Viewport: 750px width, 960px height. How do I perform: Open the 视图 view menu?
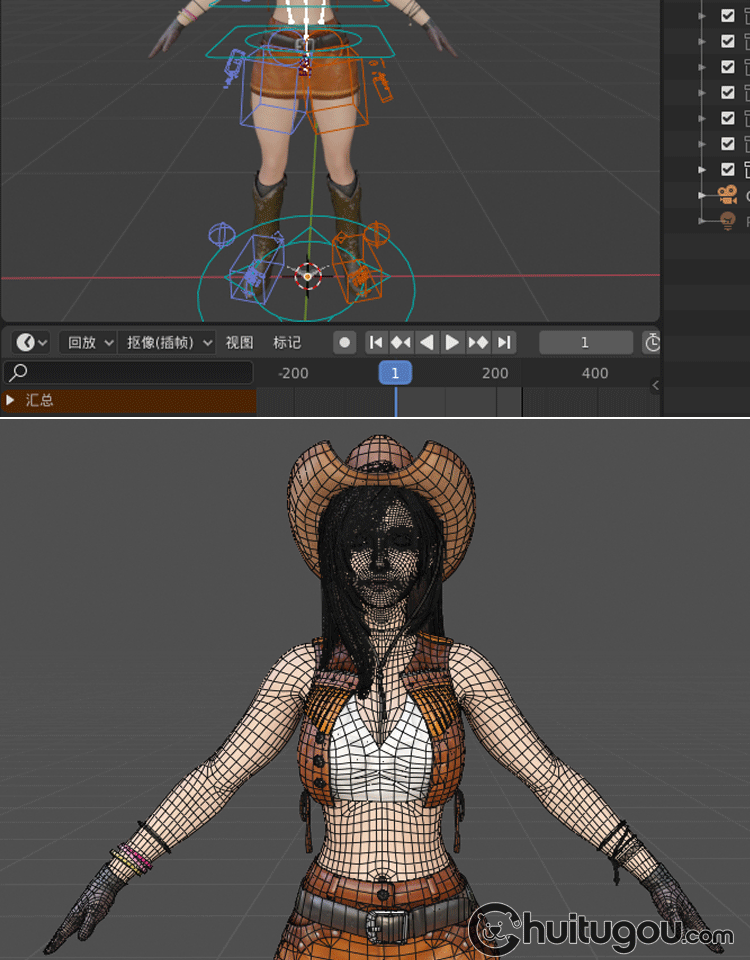click(239, 342)
